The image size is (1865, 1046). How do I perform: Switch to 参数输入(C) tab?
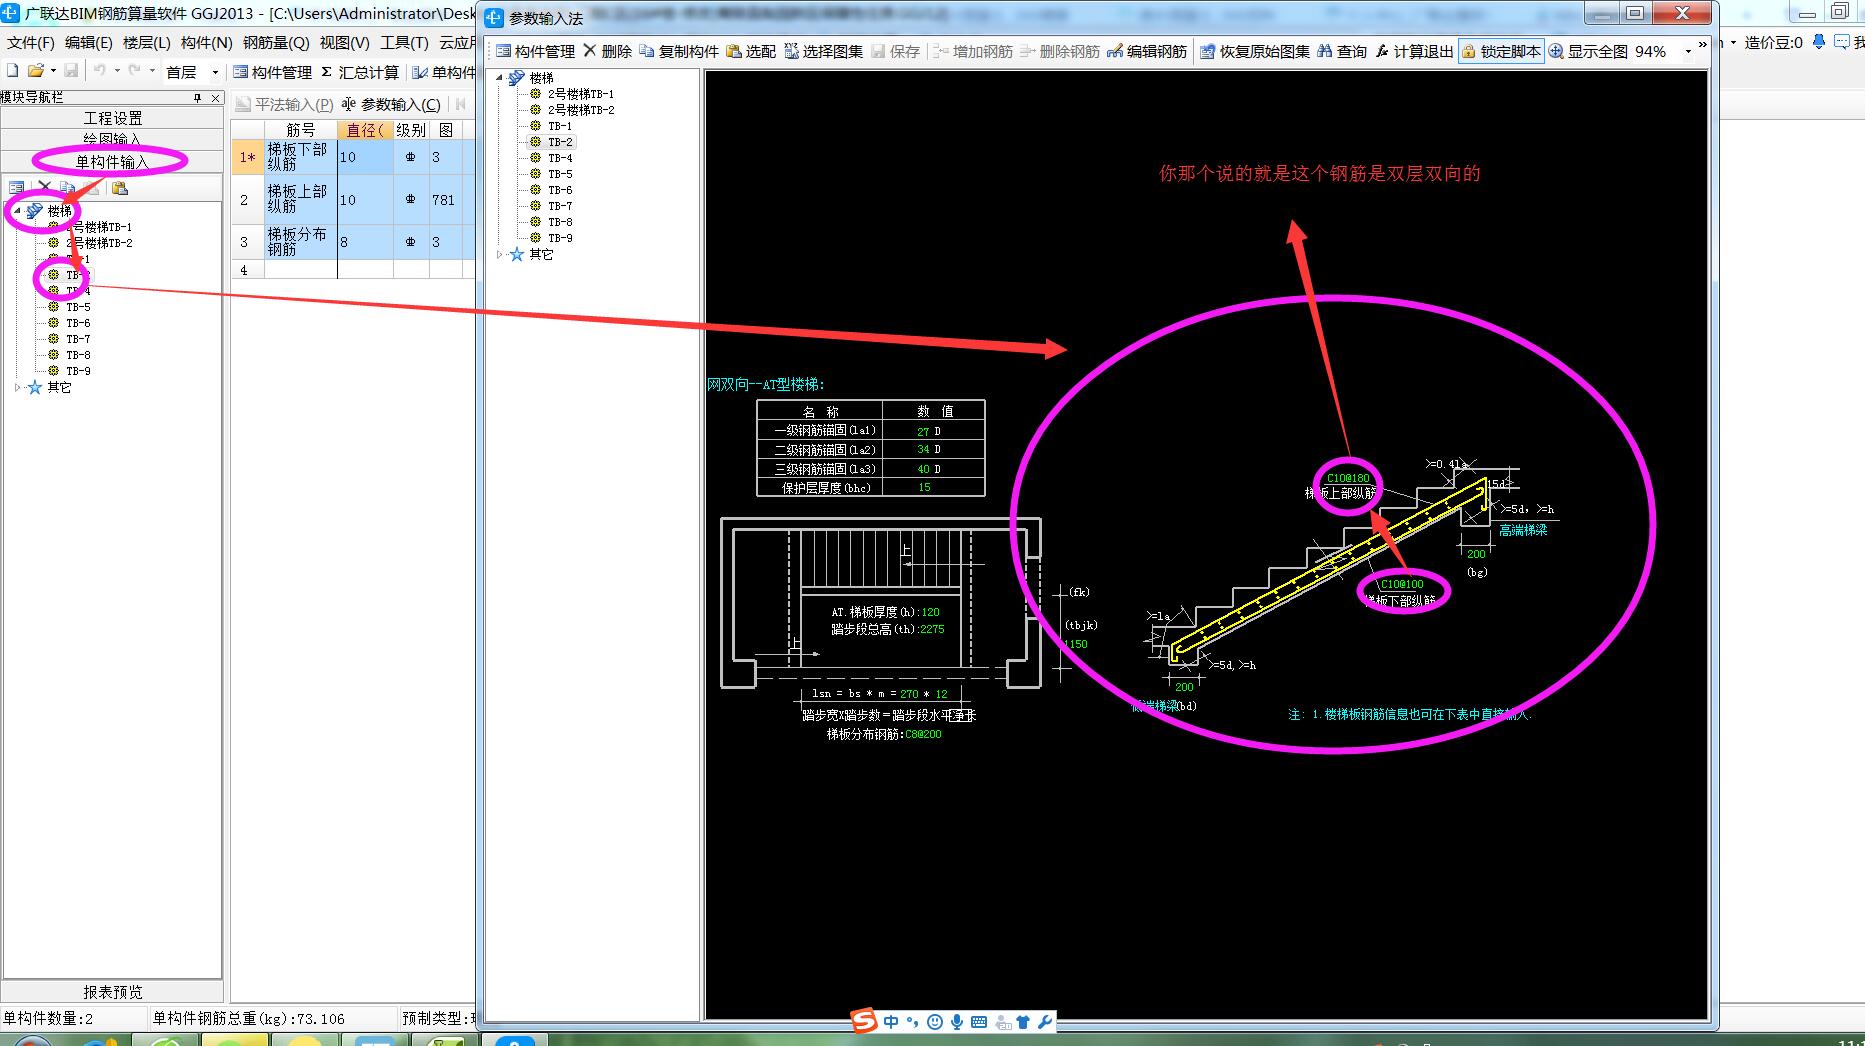click(x=391, y=104)
